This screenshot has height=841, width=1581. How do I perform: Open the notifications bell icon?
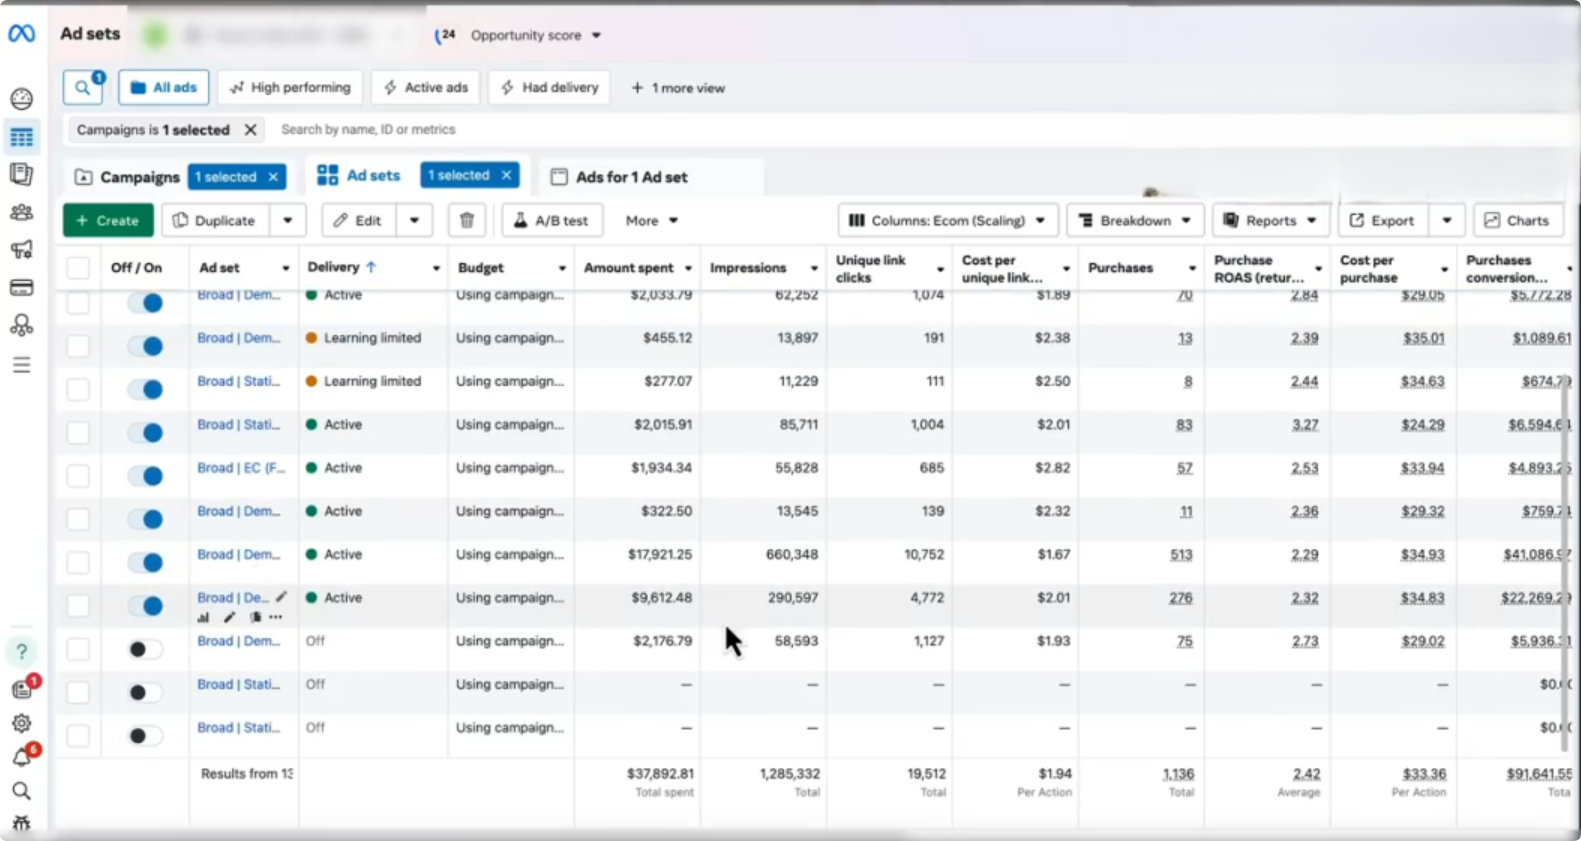22,756
